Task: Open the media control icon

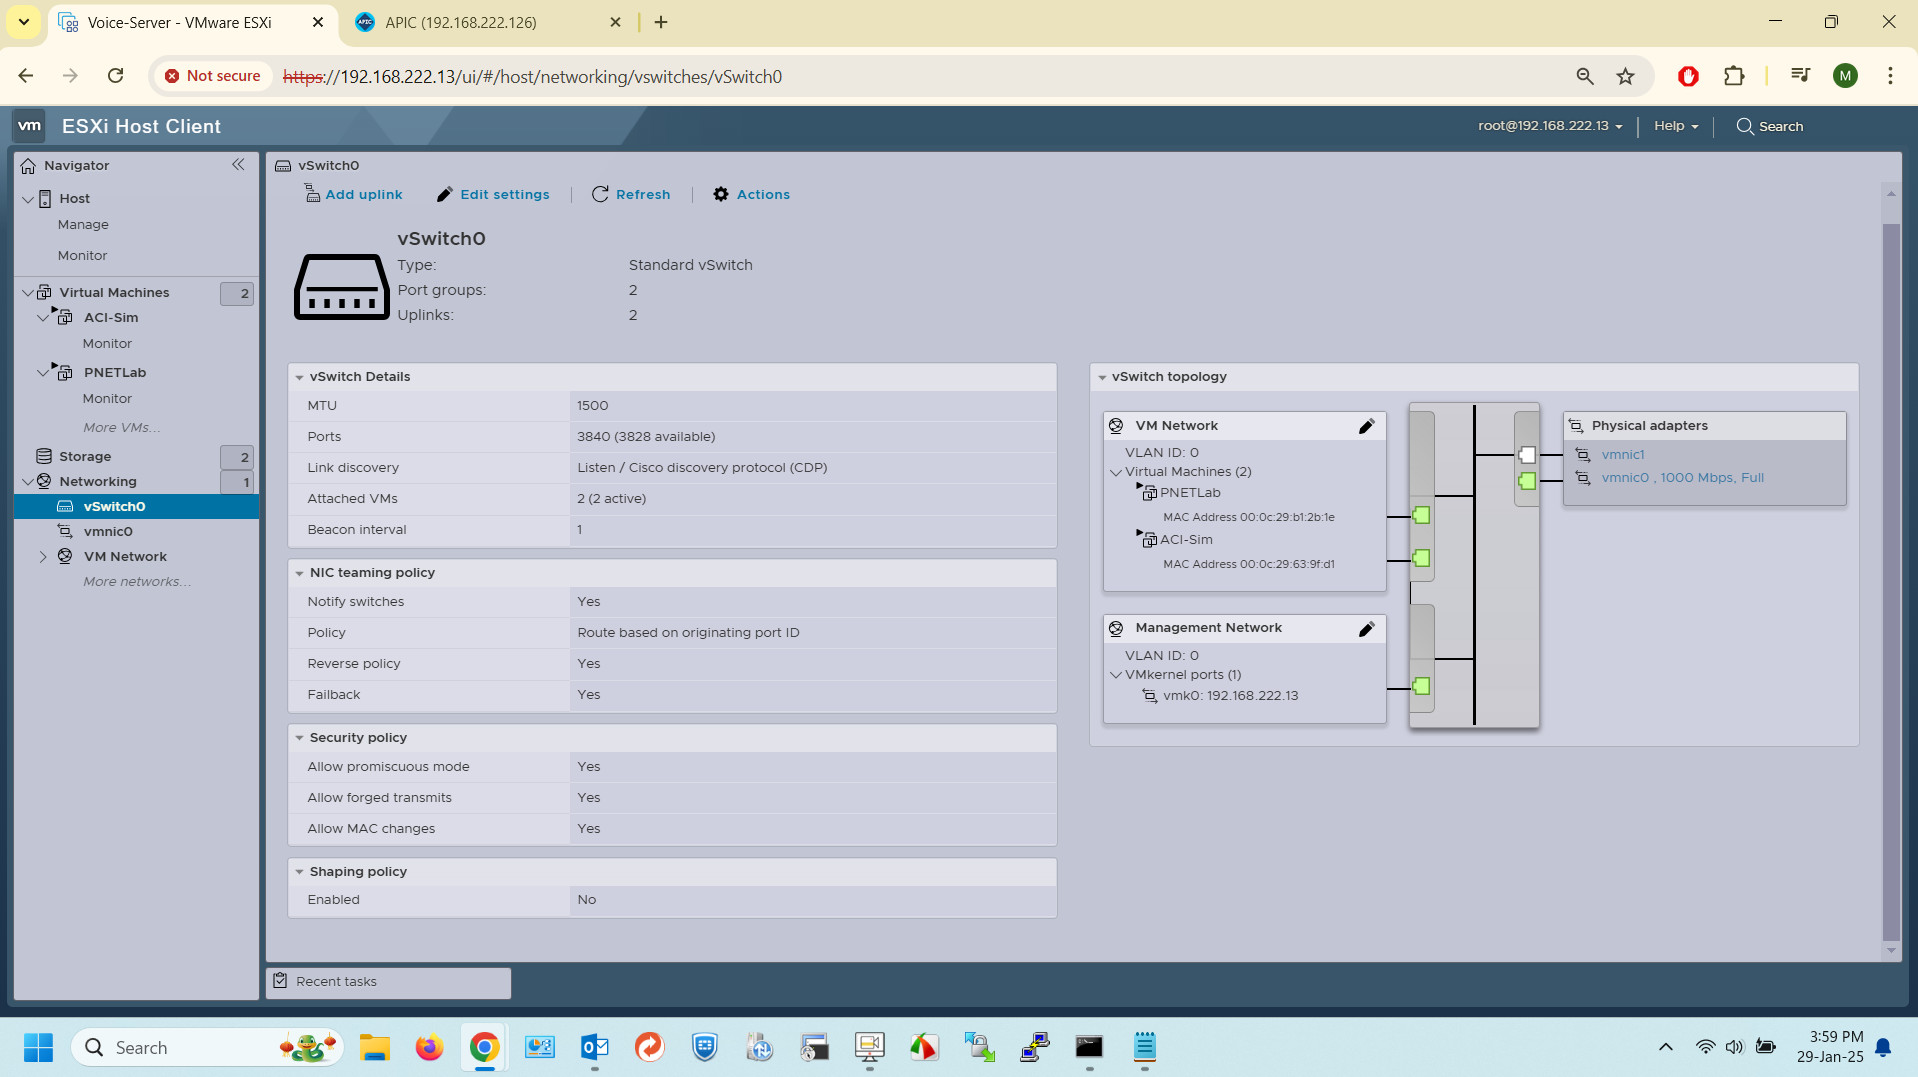Action: pyautogui.click(x=1801, y=76)
